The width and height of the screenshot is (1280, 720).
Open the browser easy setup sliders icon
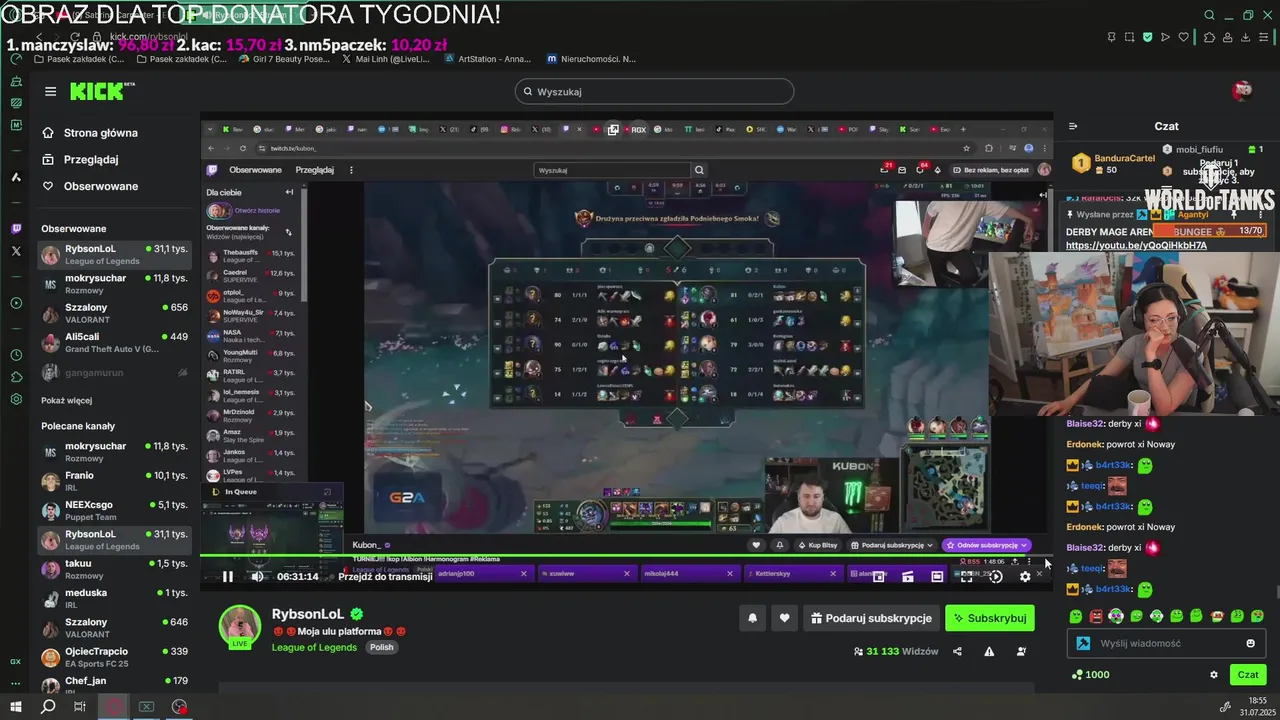[x=1265, y=37]
